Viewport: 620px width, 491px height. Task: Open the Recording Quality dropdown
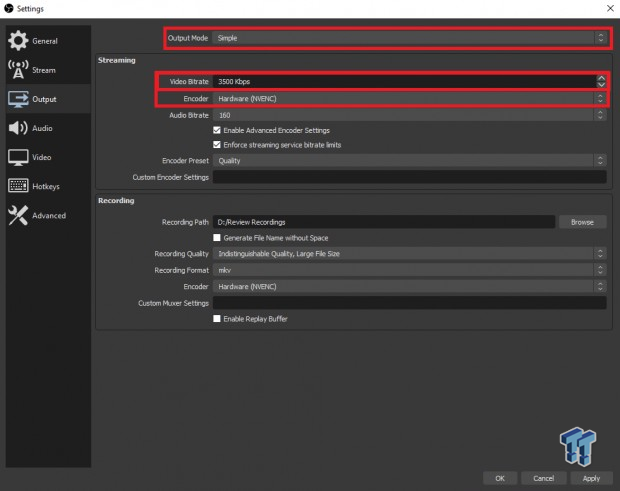pos(409,253)
